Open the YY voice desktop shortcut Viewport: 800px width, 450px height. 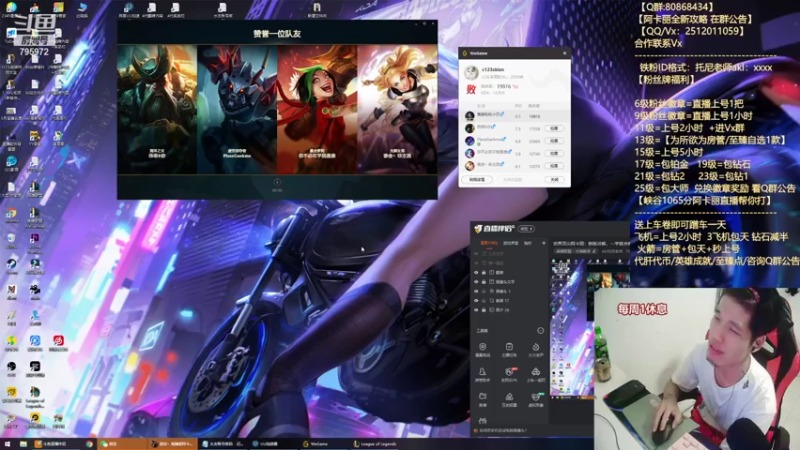tap(35, 138)
